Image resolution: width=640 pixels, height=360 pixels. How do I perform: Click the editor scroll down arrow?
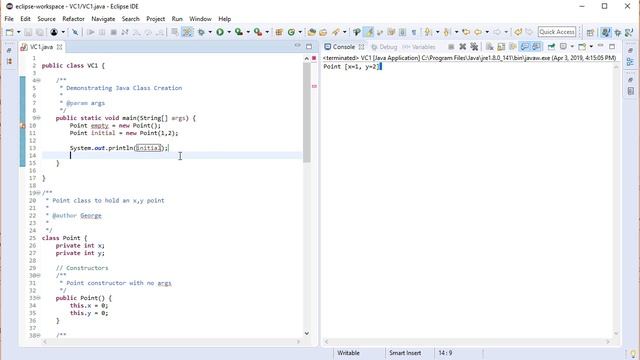[x=307, y=333]
